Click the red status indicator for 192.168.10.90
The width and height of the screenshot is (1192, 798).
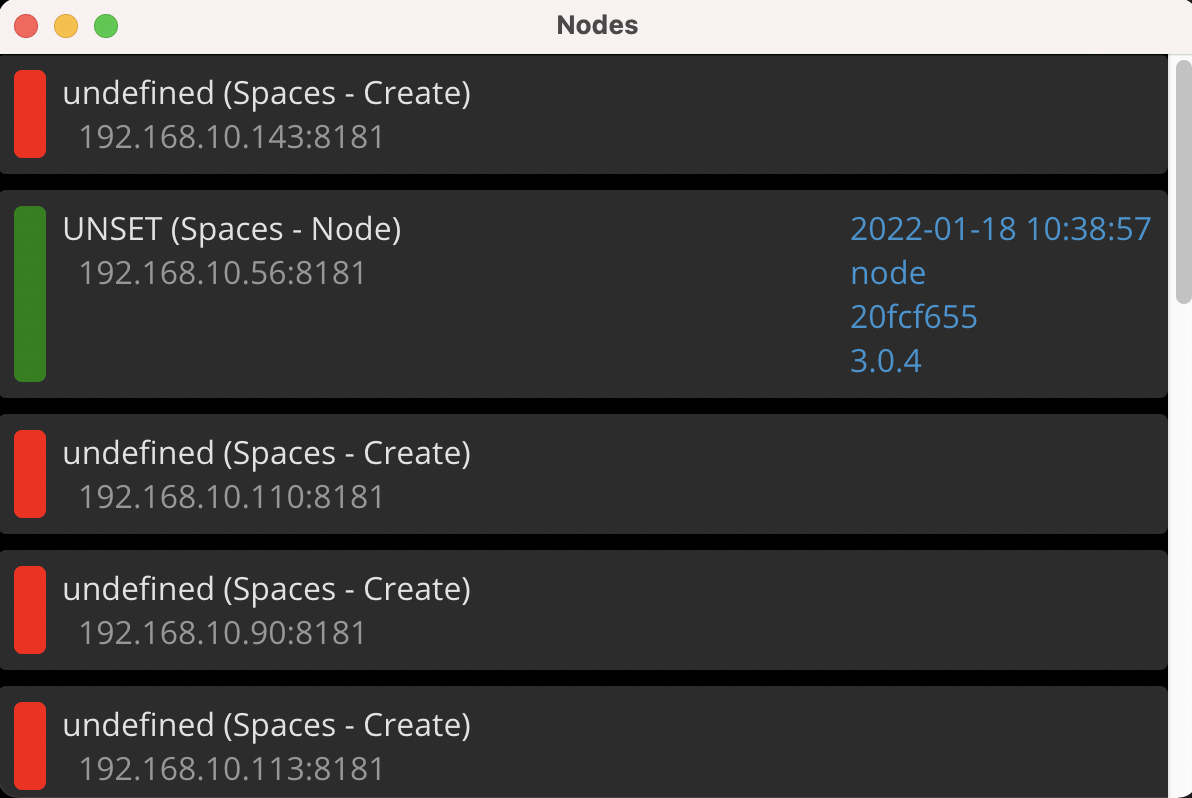pos(29,609)
